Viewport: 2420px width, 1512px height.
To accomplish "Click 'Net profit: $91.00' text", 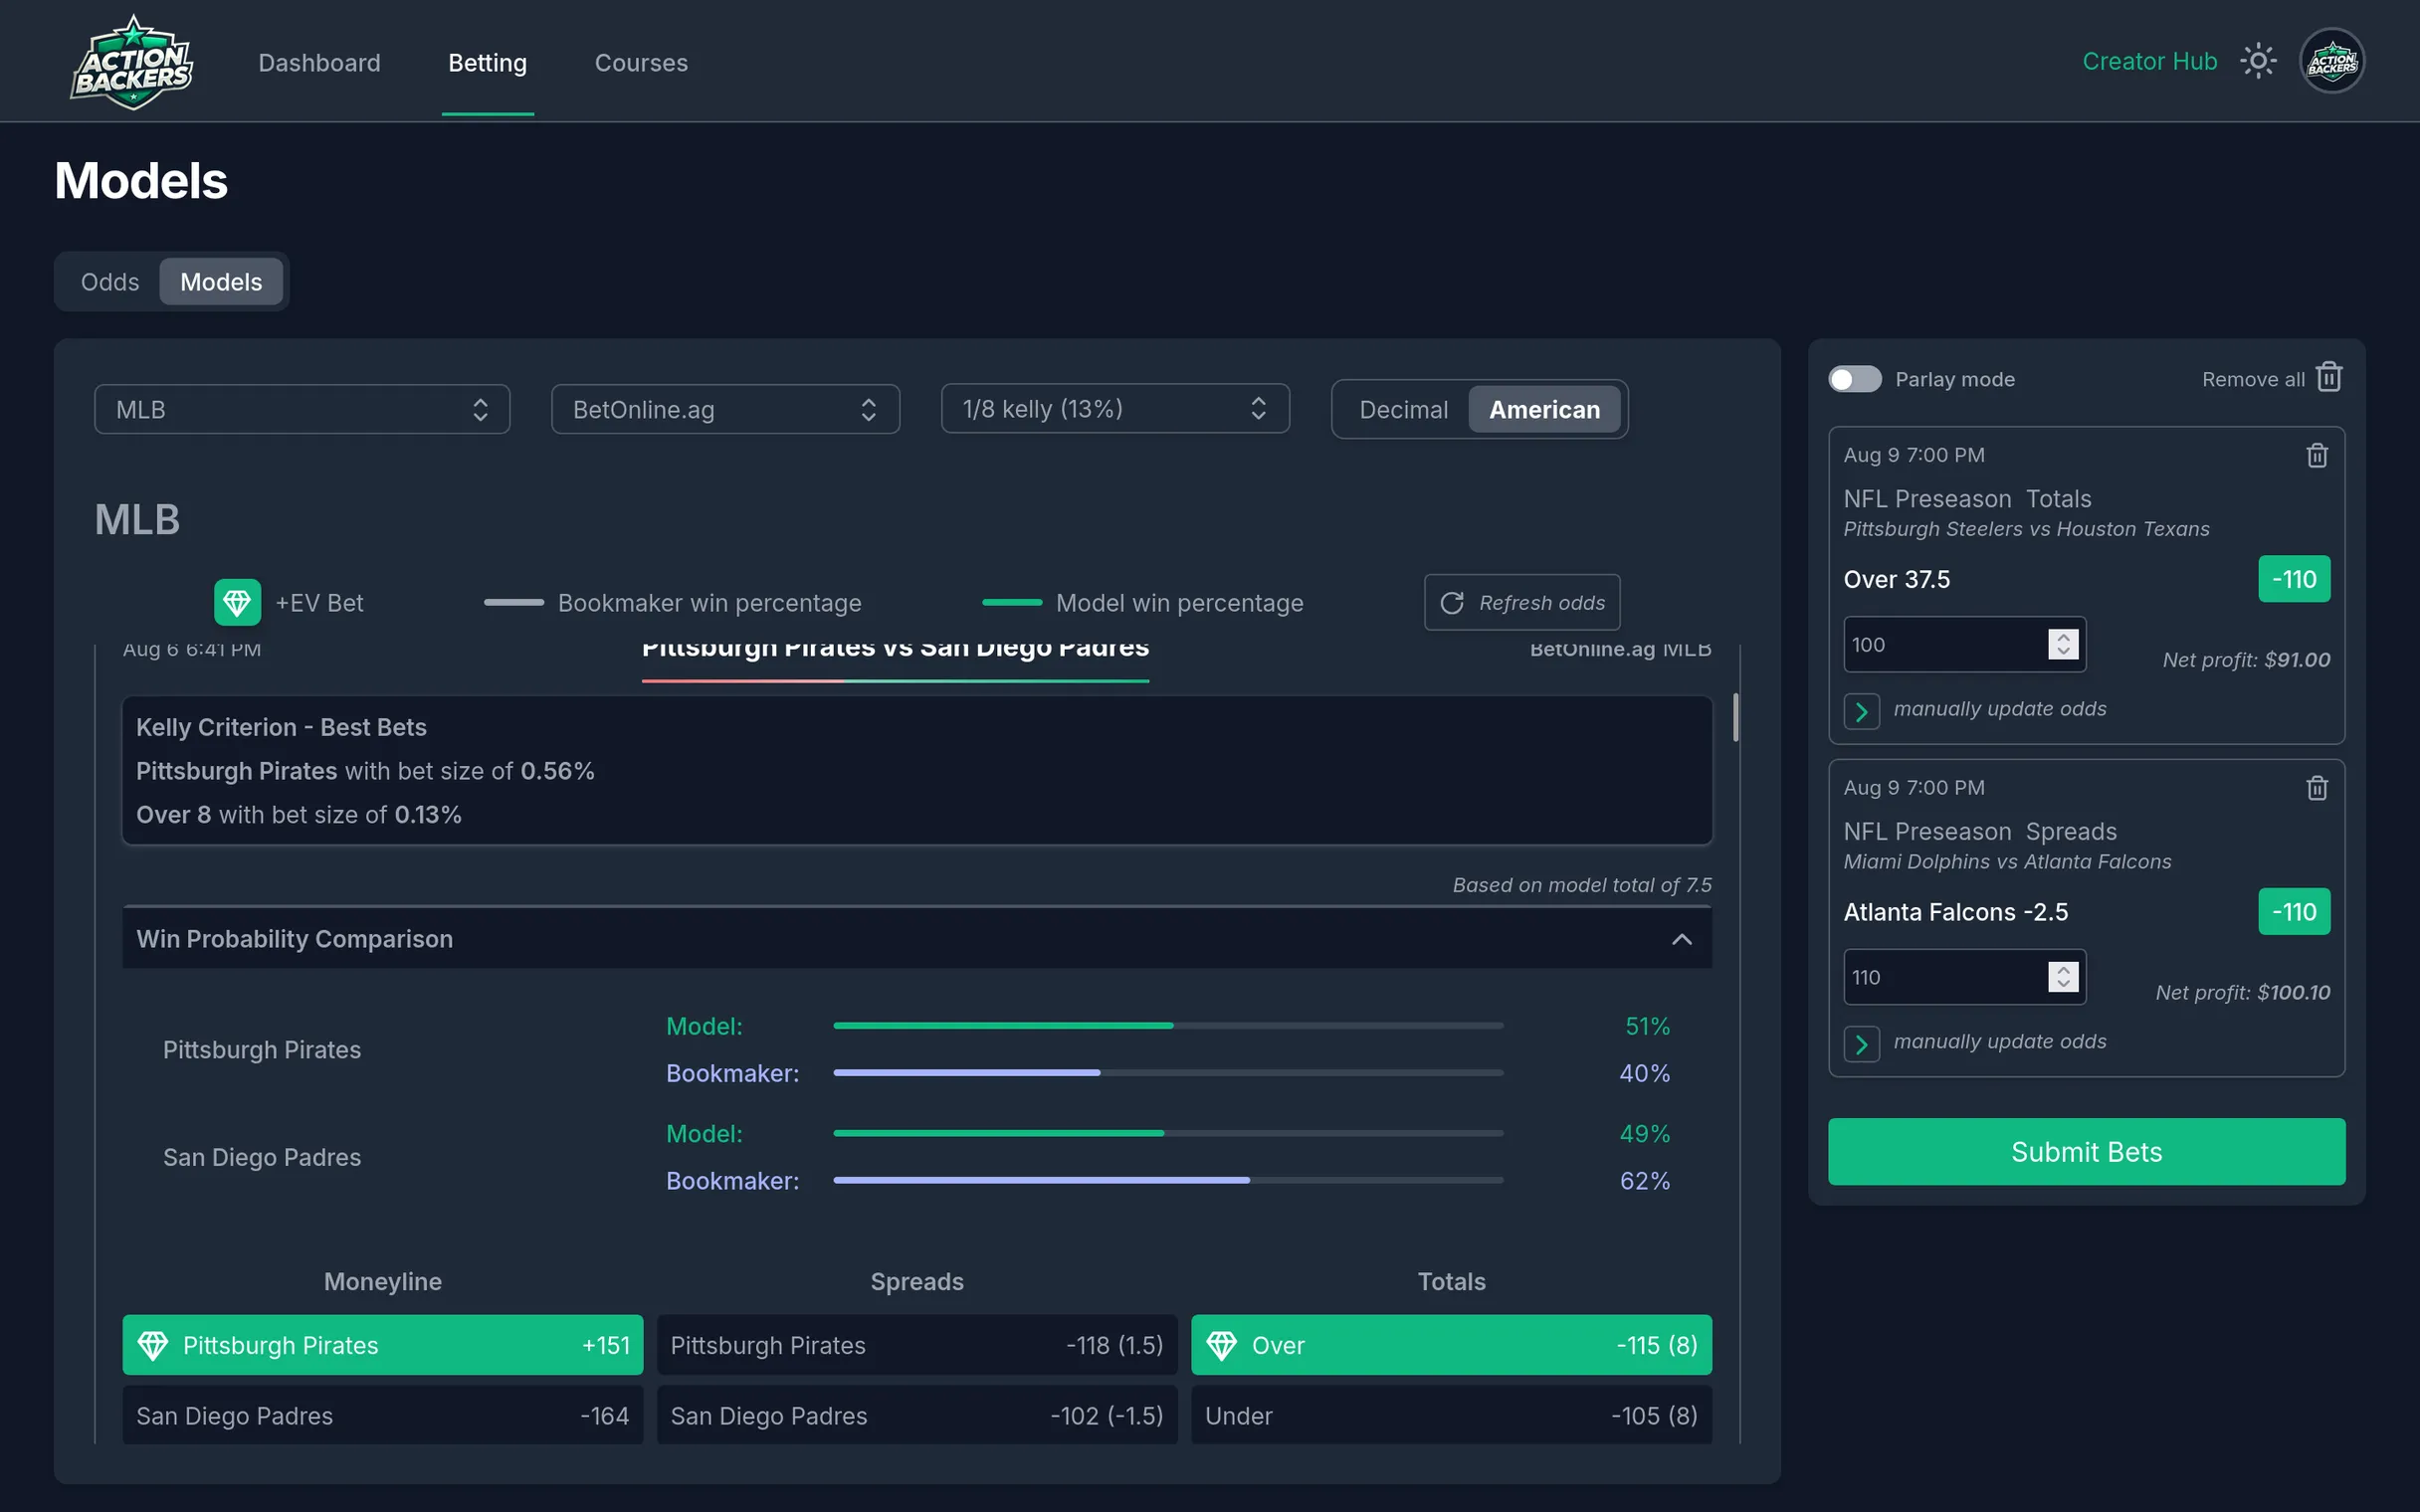I will coord(2246,660).
